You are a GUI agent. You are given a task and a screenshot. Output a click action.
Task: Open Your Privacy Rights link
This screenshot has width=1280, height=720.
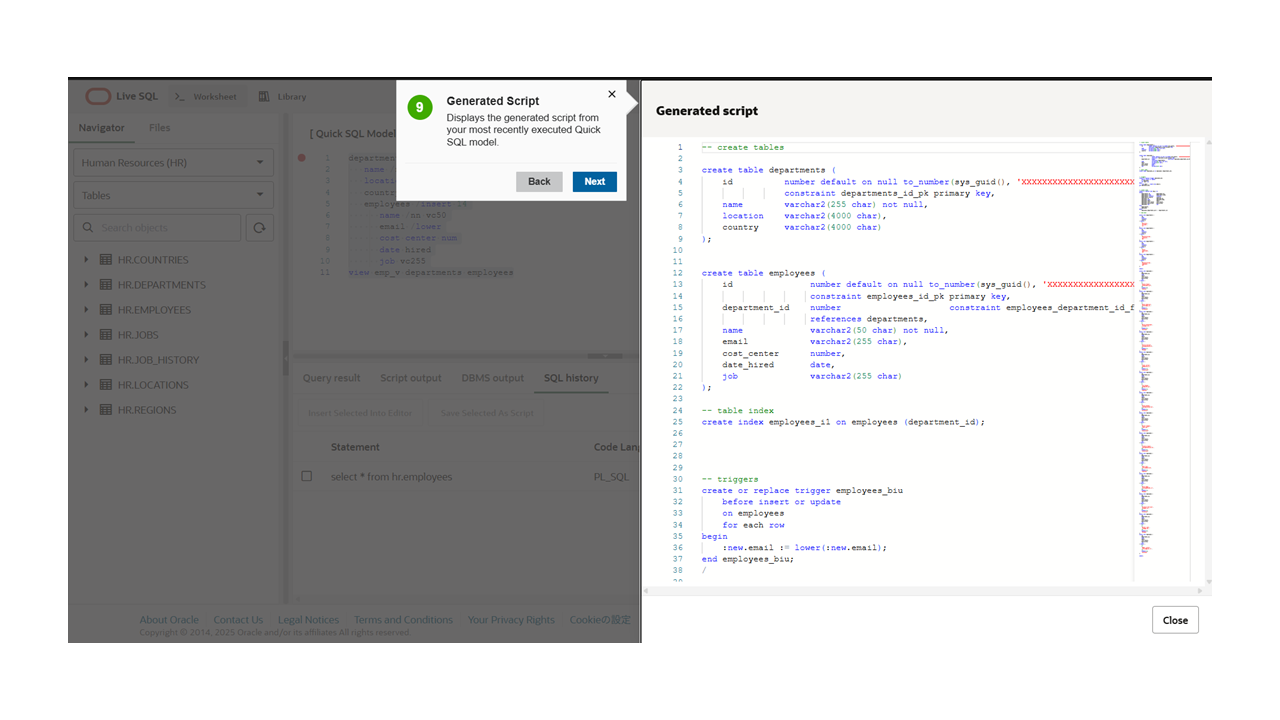[511, 620]
